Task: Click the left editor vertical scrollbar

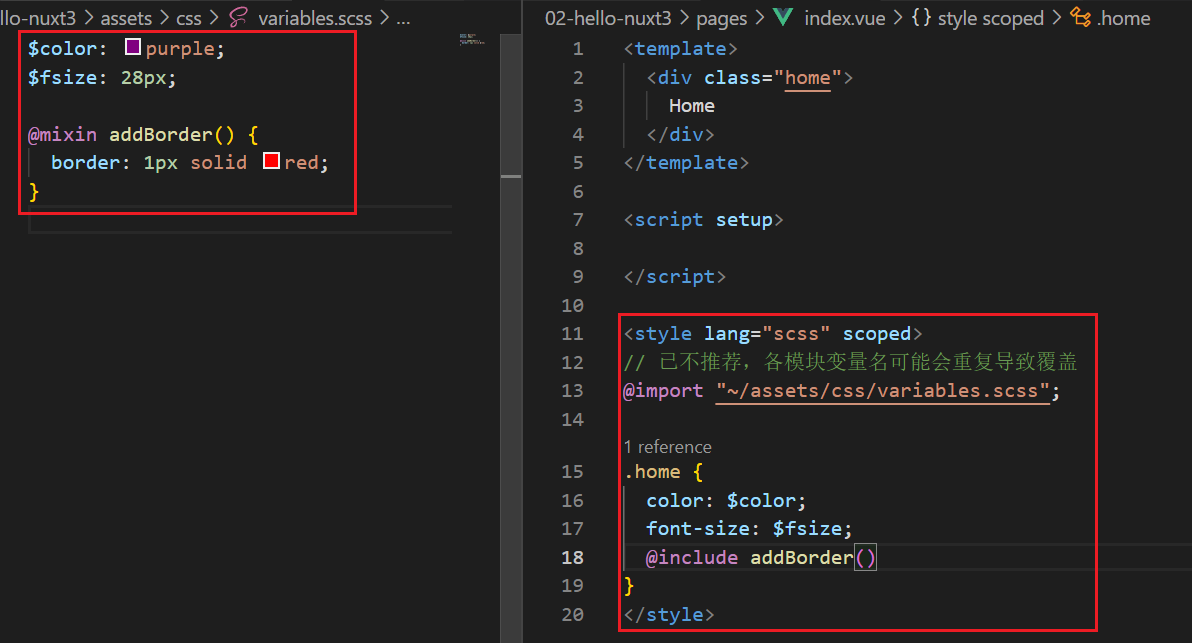Action: pos(511,338)
